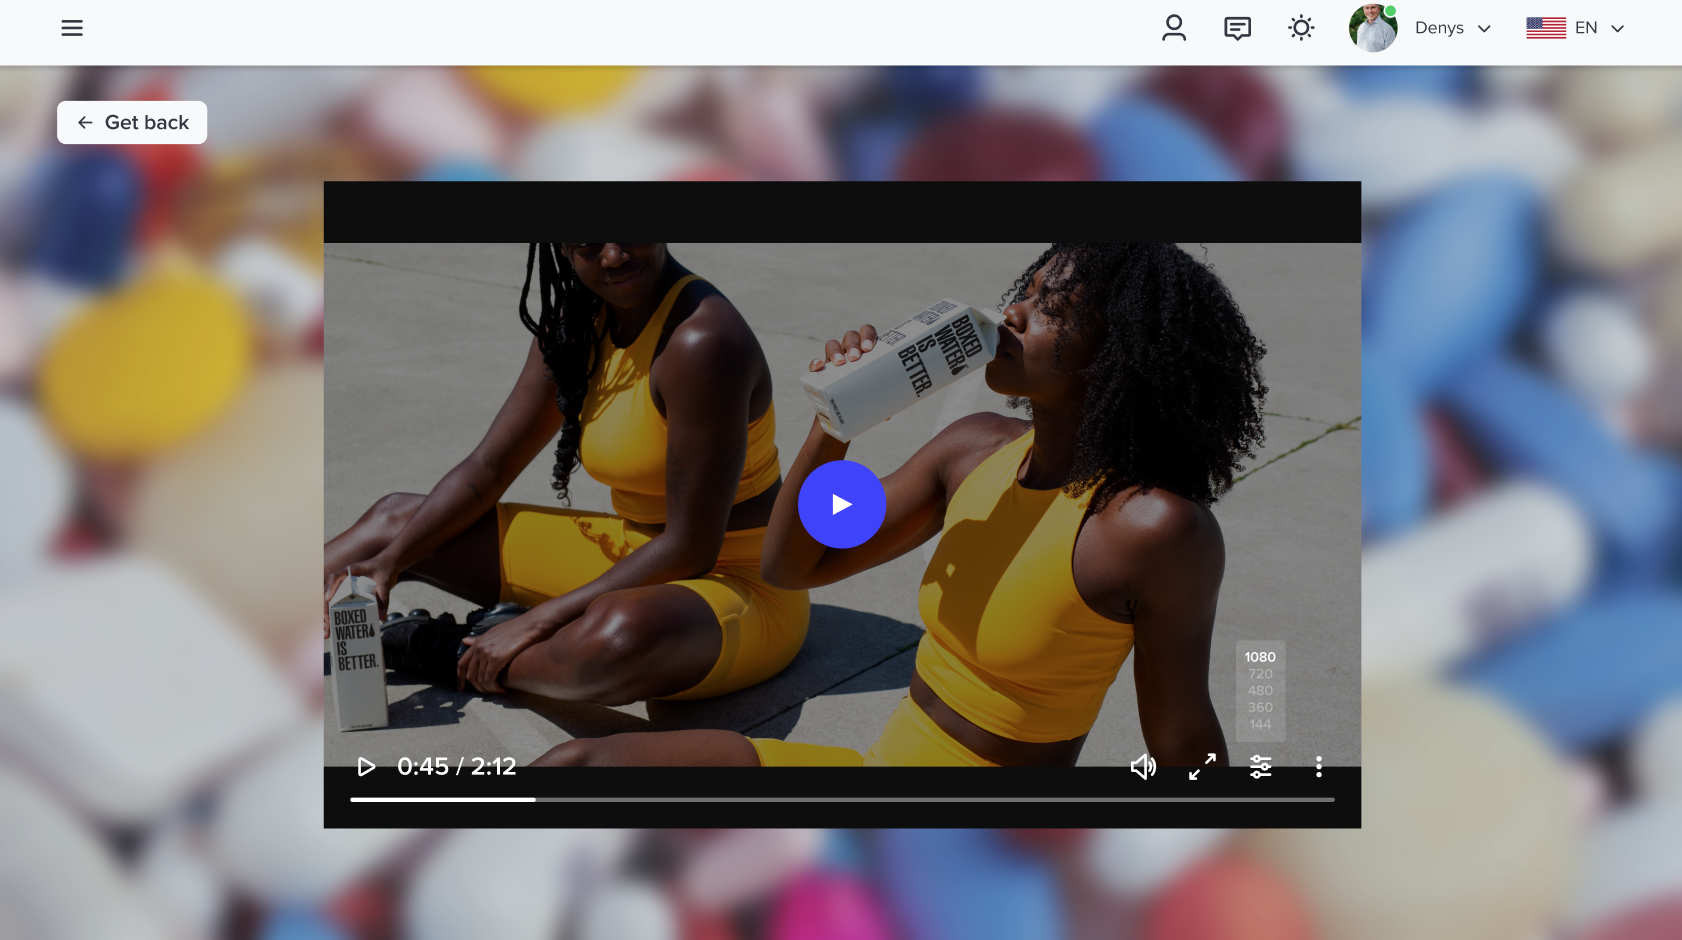Expand the Denys account dropdown
1682x940 pixels.
(1453, 28)
